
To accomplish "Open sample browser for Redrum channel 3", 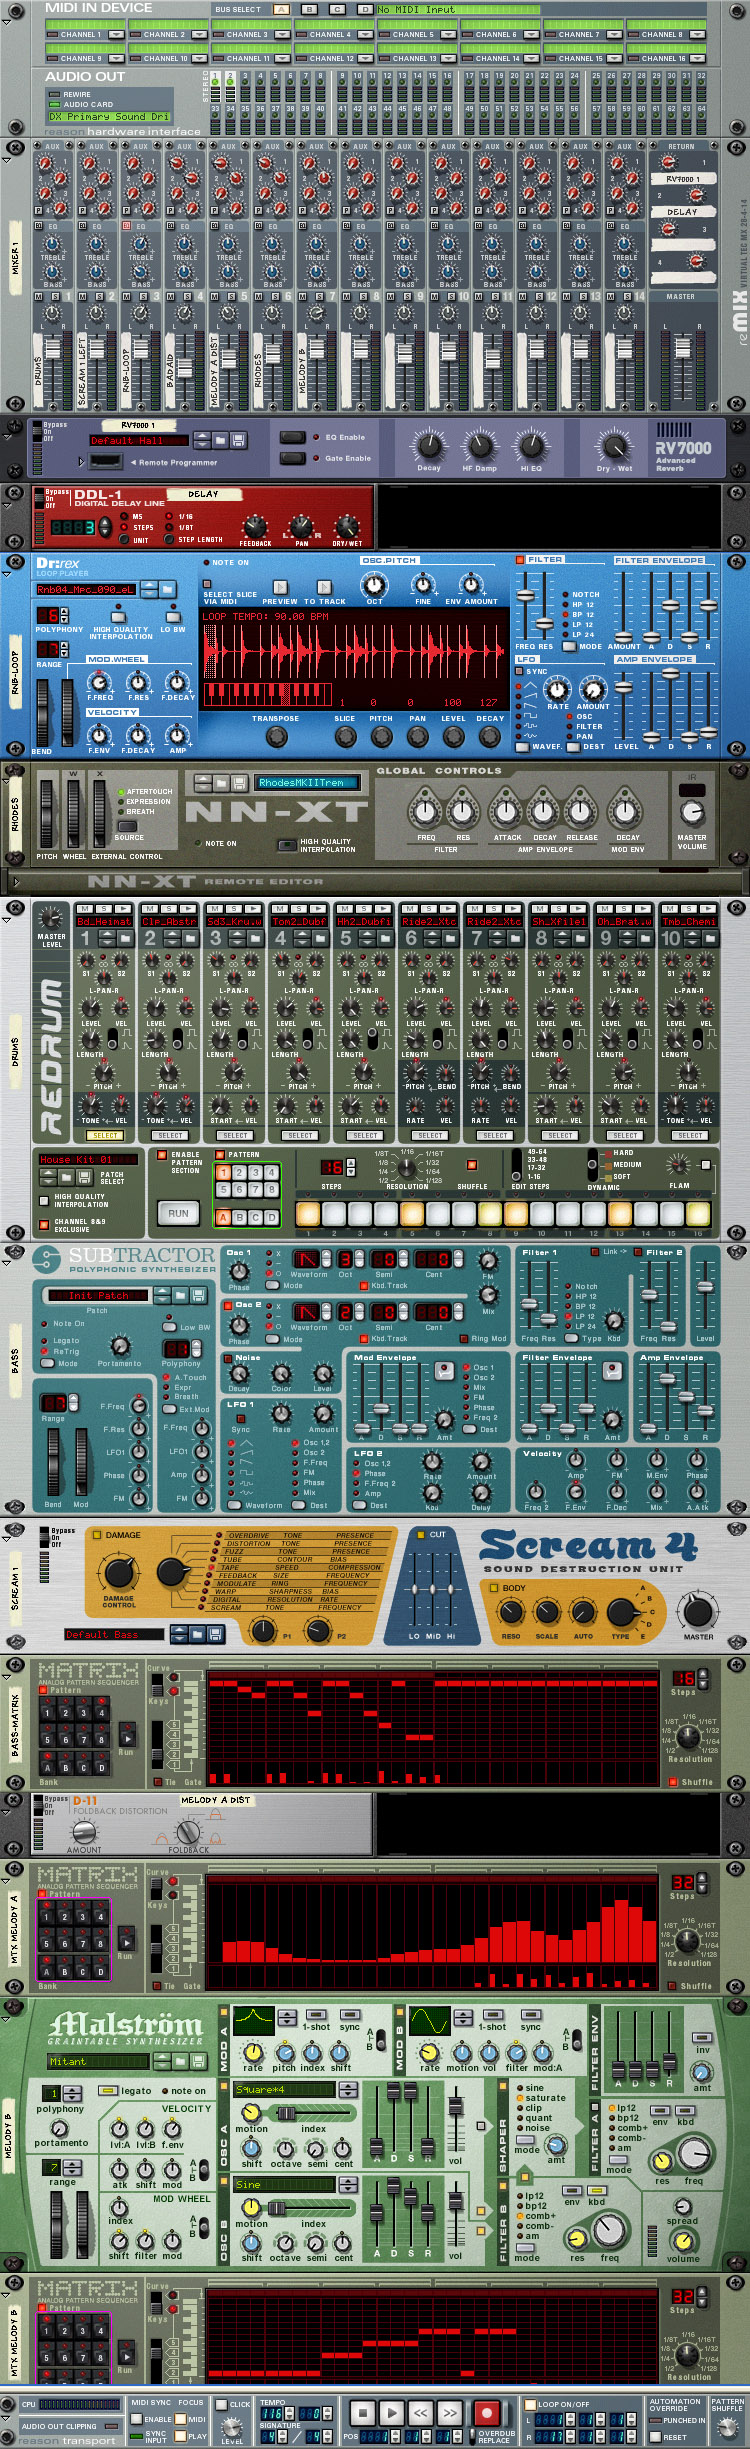I will click(x=255, y=938).
